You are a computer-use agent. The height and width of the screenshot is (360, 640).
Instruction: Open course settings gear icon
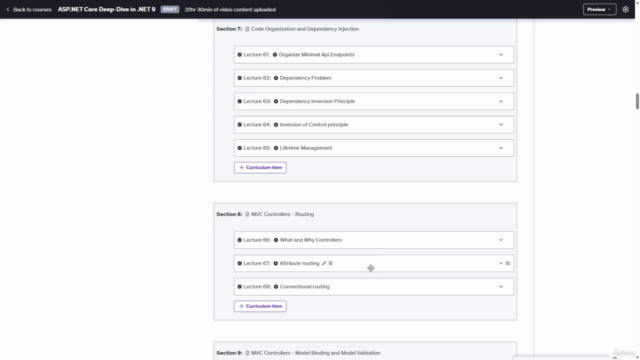coord(625,9)
